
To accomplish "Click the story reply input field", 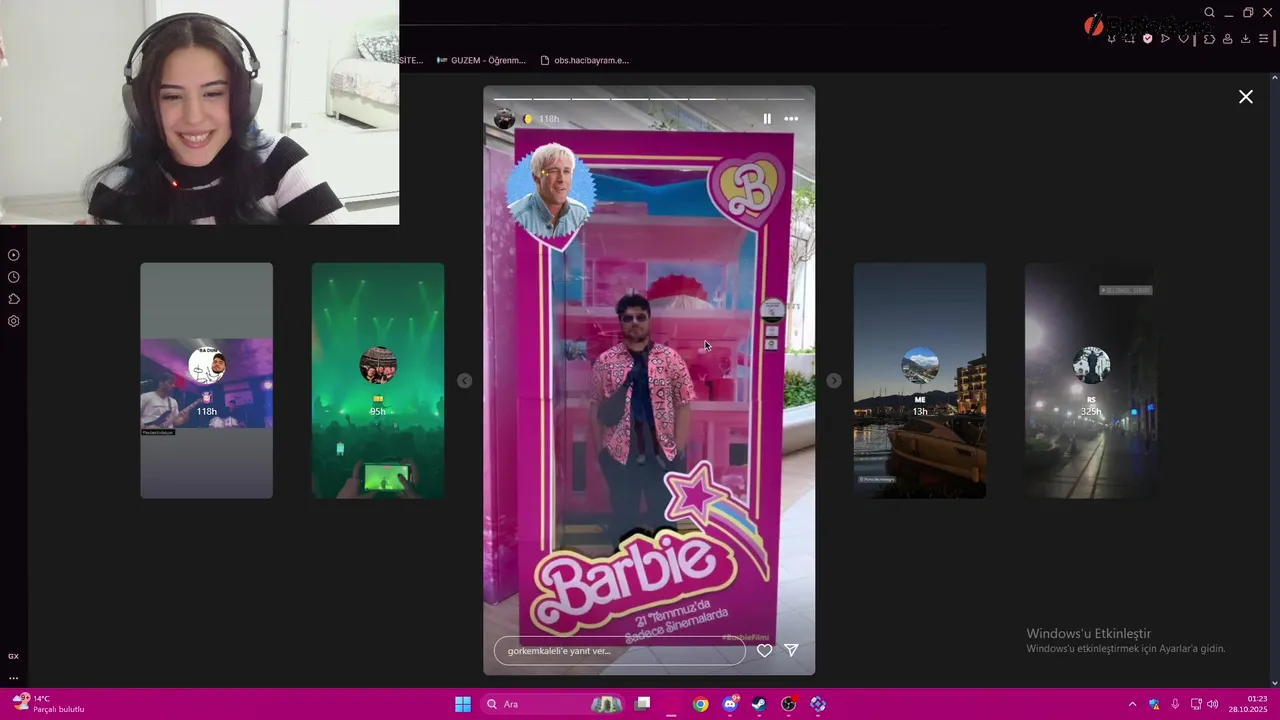I will tap(620, 651).
